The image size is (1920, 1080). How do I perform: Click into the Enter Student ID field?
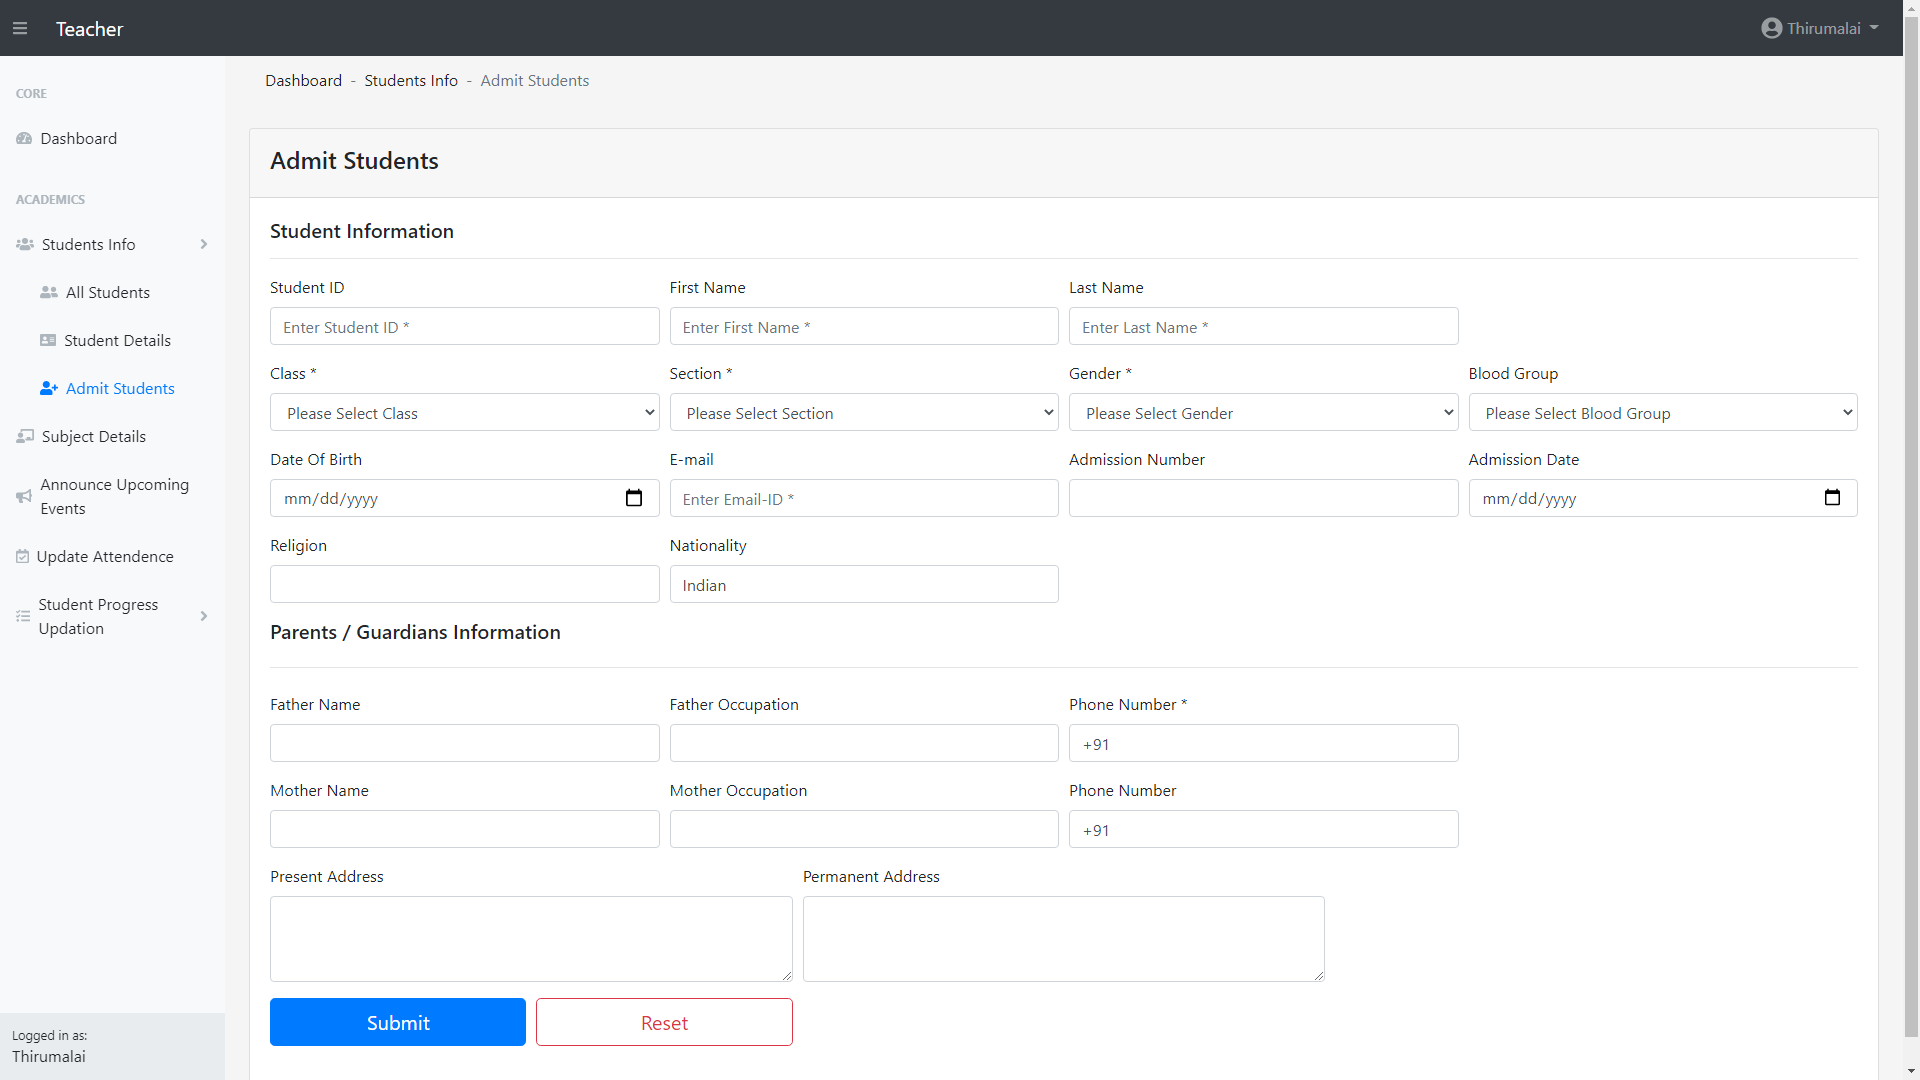pyautogui.click(x=464, y=327)
